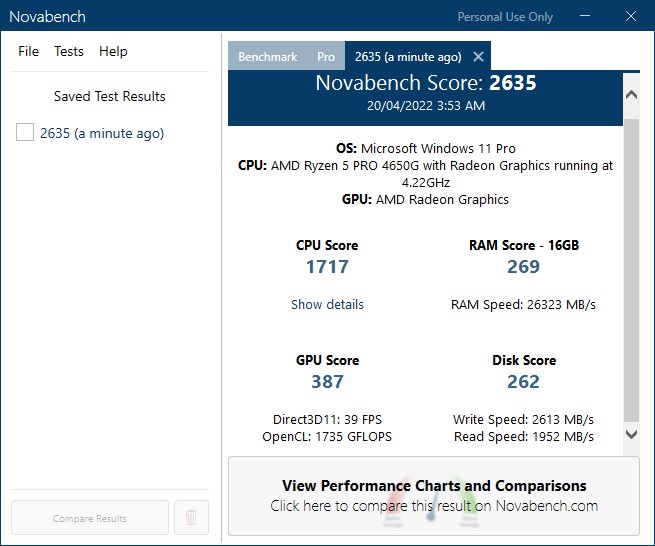Close the Novabench window
The image size is (655, 546).
631,16
